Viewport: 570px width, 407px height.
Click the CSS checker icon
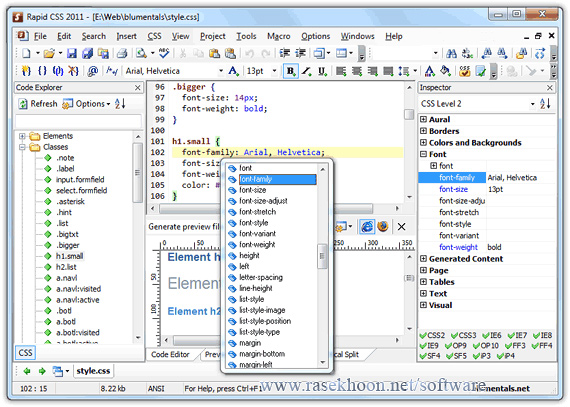click(464, 70)
